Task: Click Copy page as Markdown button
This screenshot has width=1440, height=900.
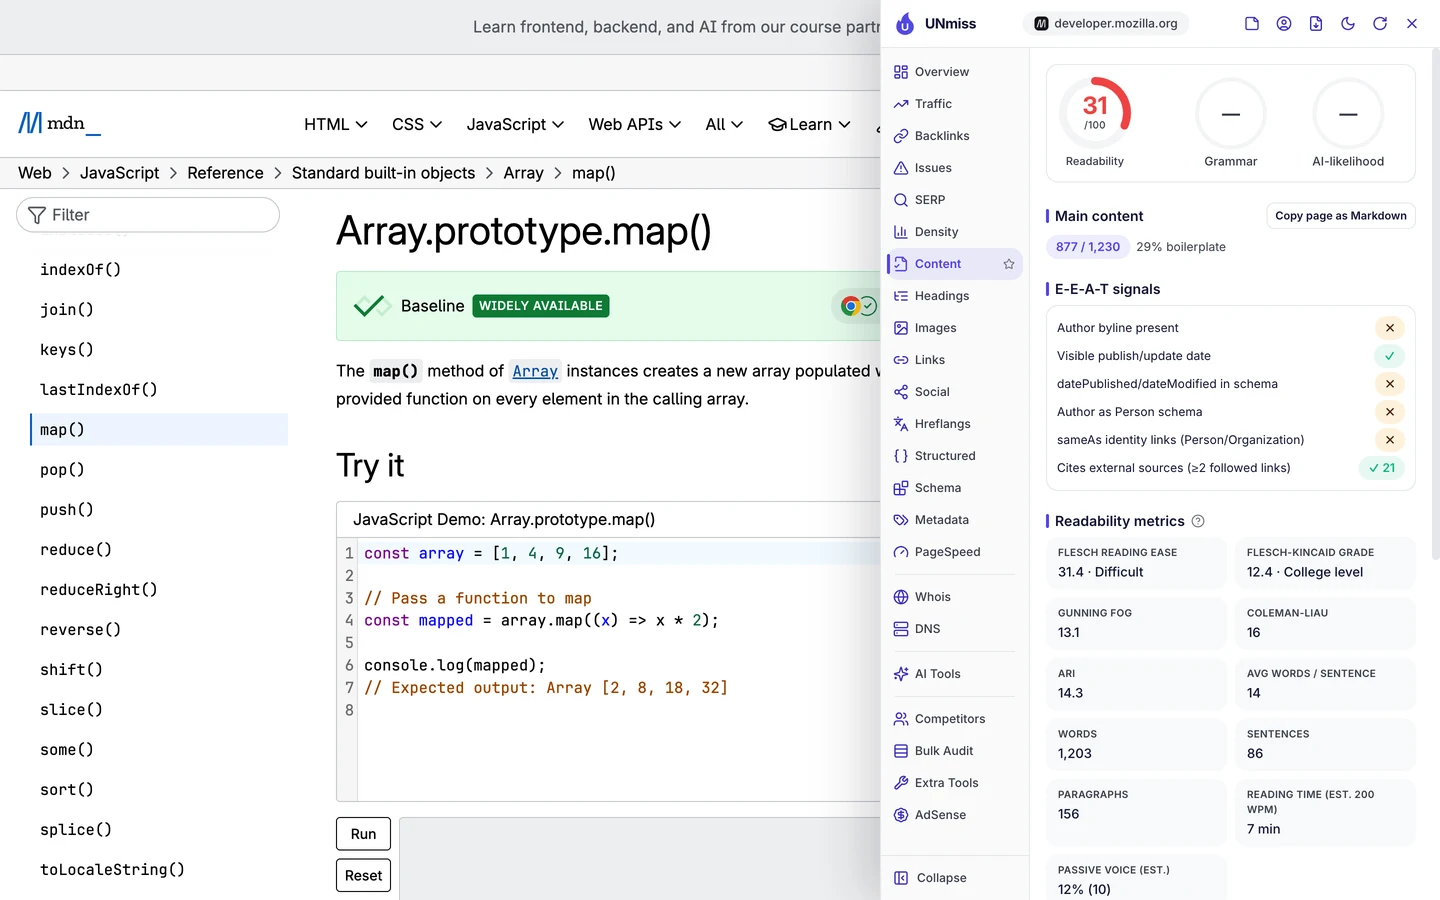Action: click(1341, 216)
